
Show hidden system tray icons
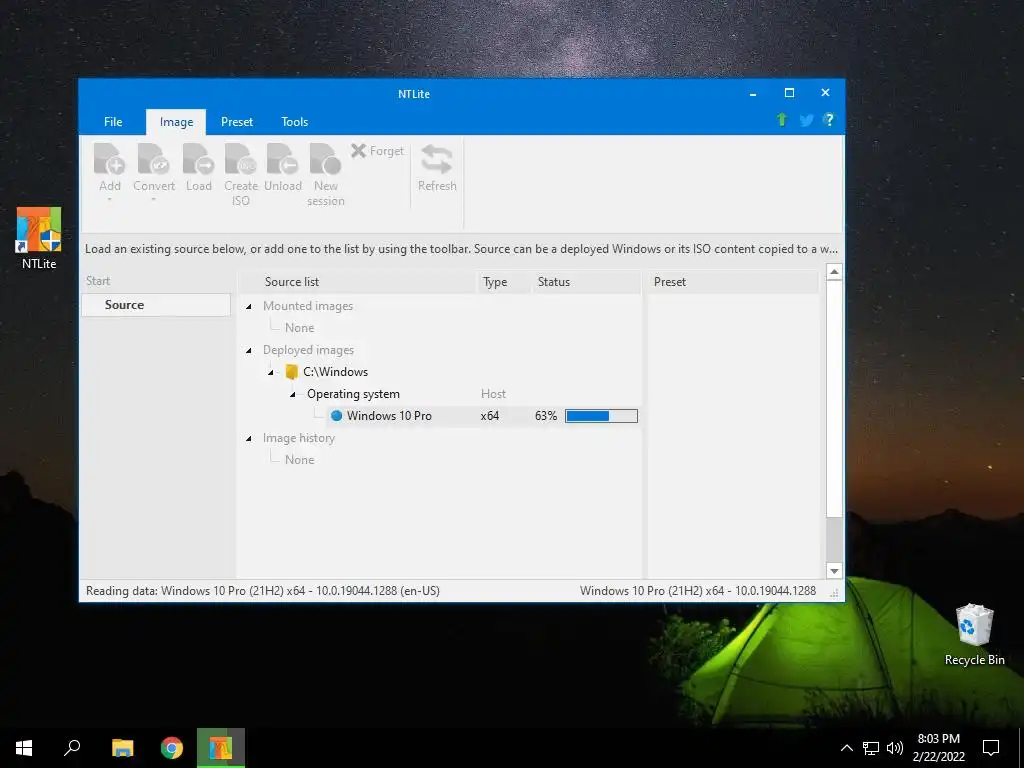[x=846, y=748]
